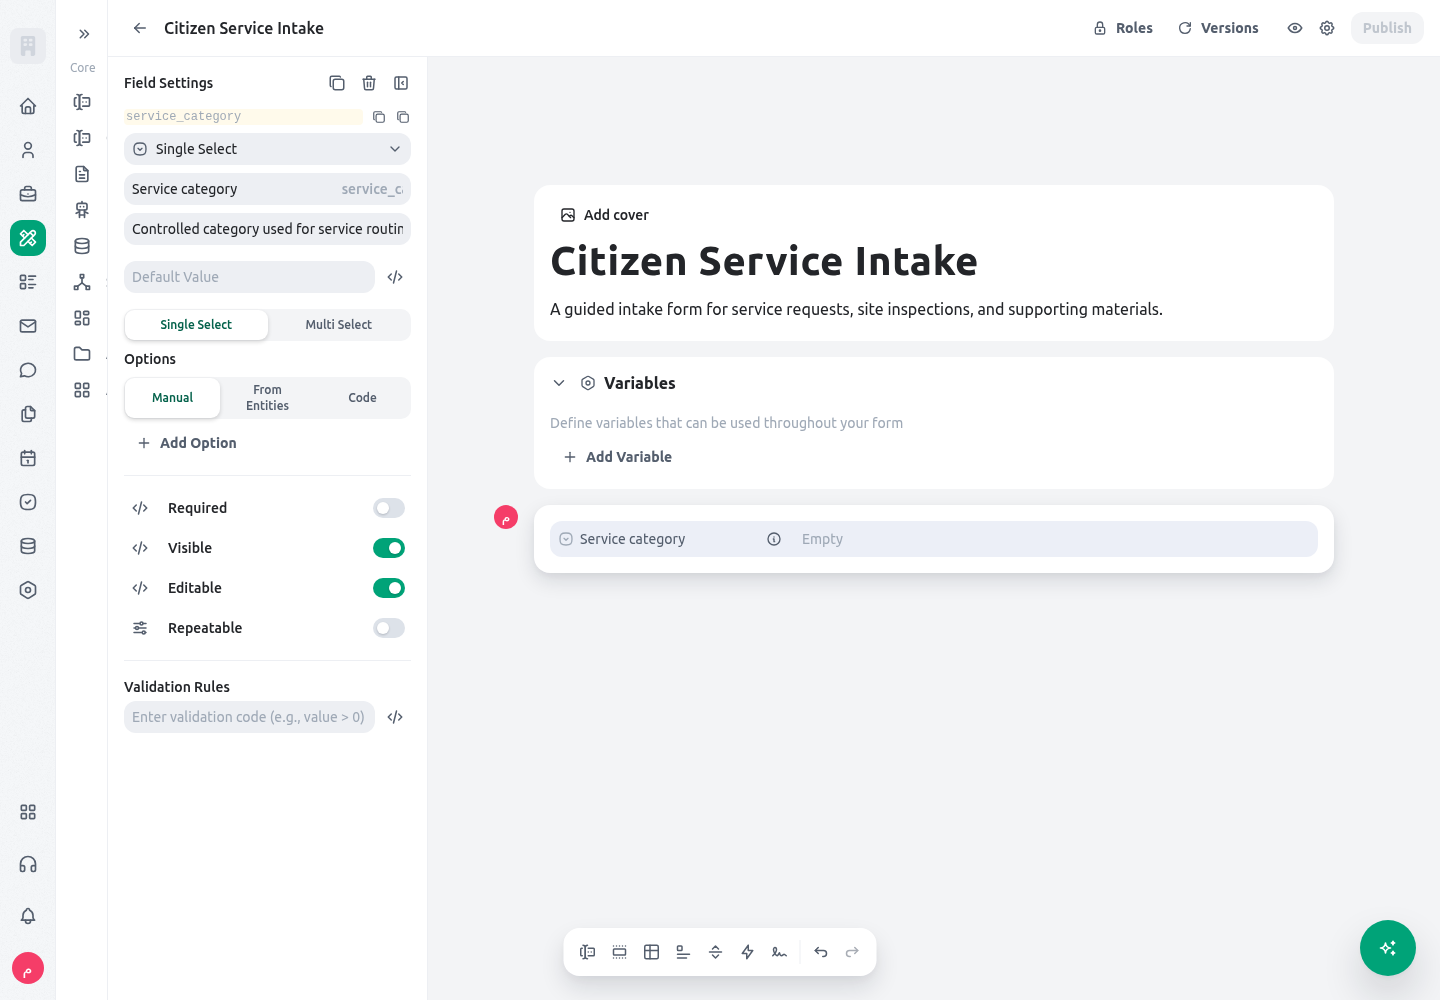This screenshot has height=1000, width=1440.
Task: Click the Publish button
Action: coord(1387,28)
